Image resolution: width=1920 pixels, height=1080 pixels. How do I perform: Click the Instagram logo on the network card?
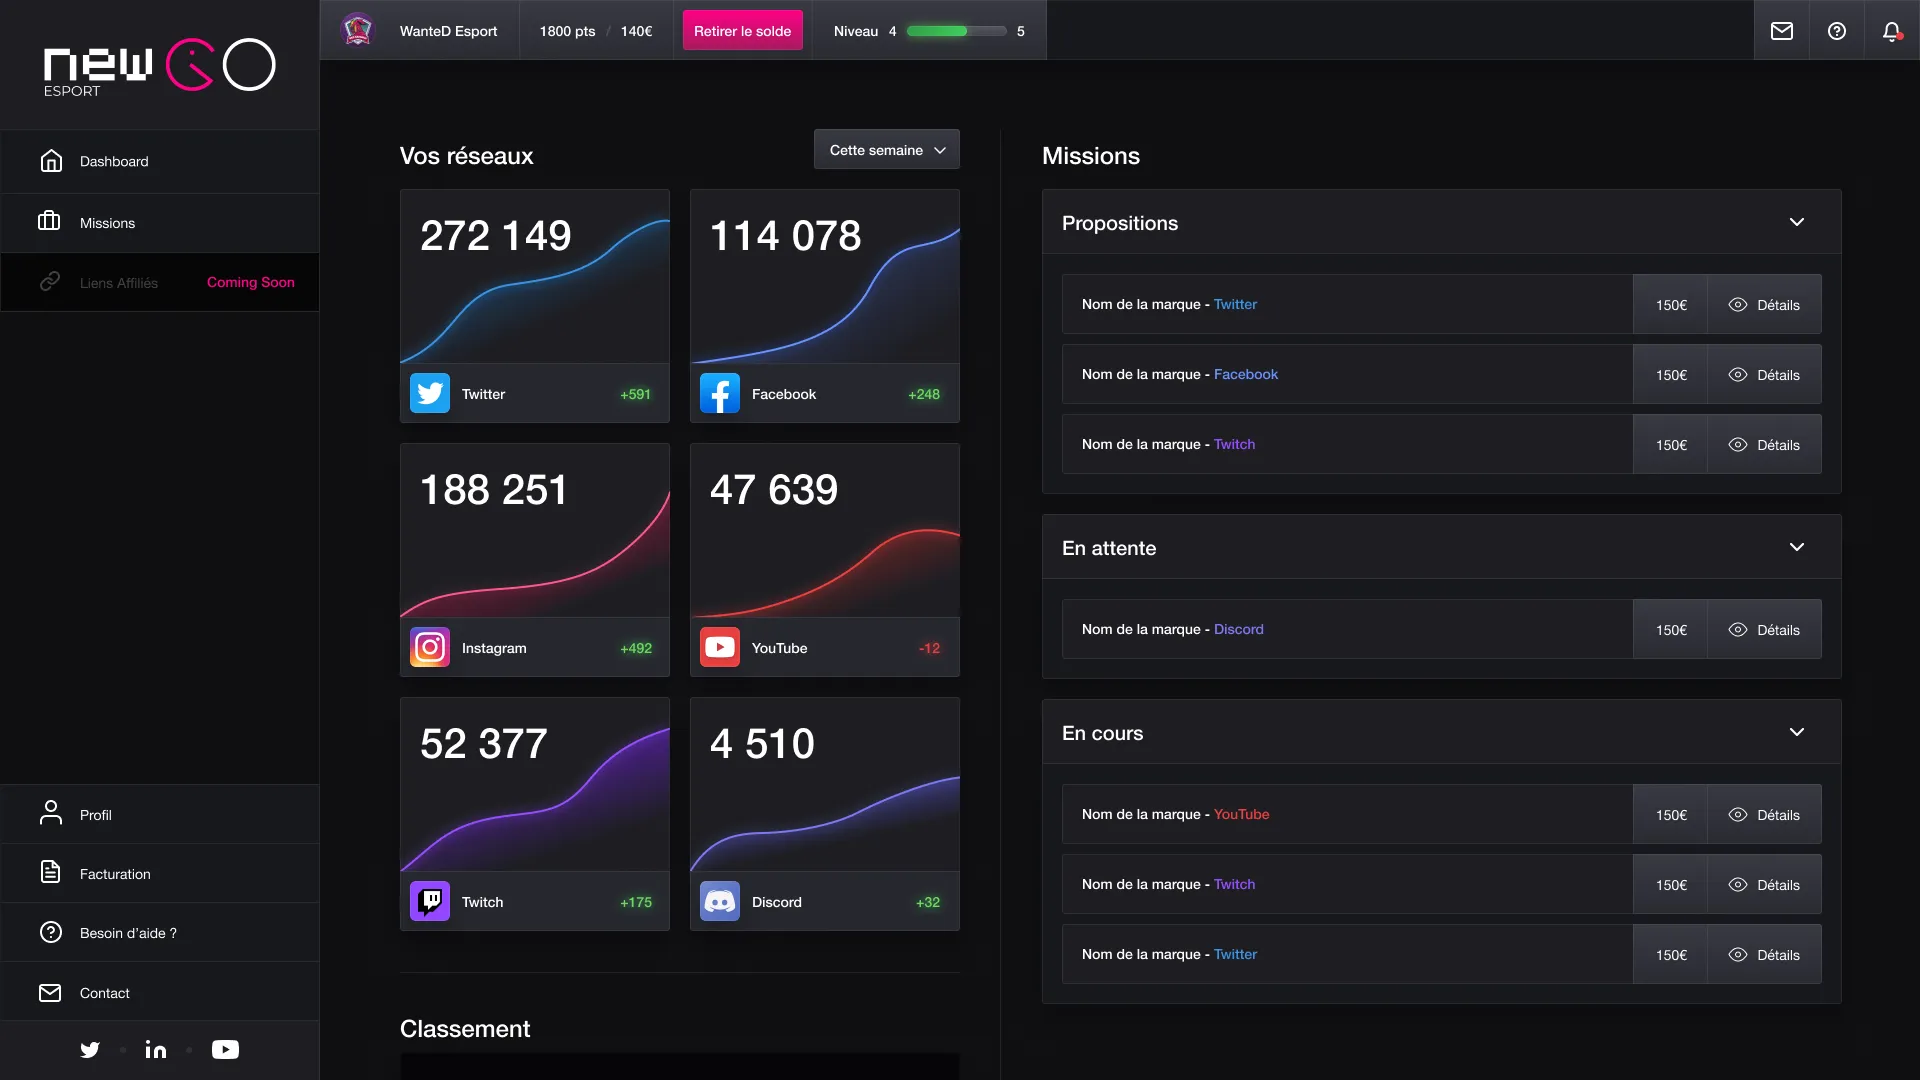click(x=430, y=647)
